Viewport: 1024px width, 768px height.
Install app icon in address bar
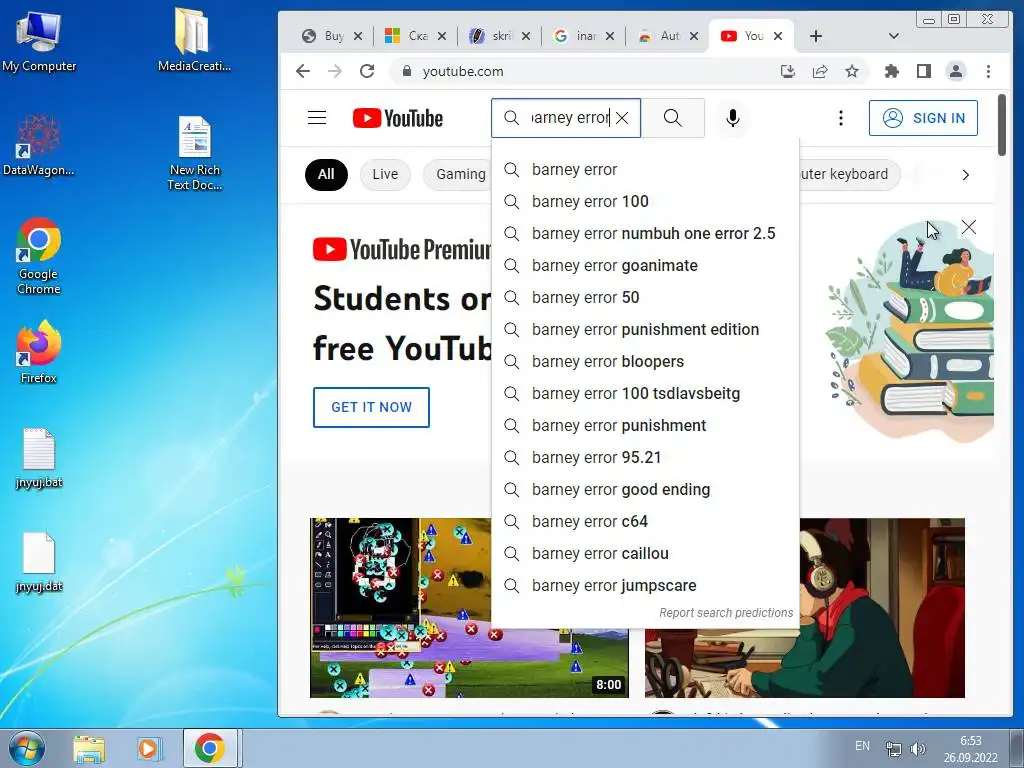click(x=788, y=71)
